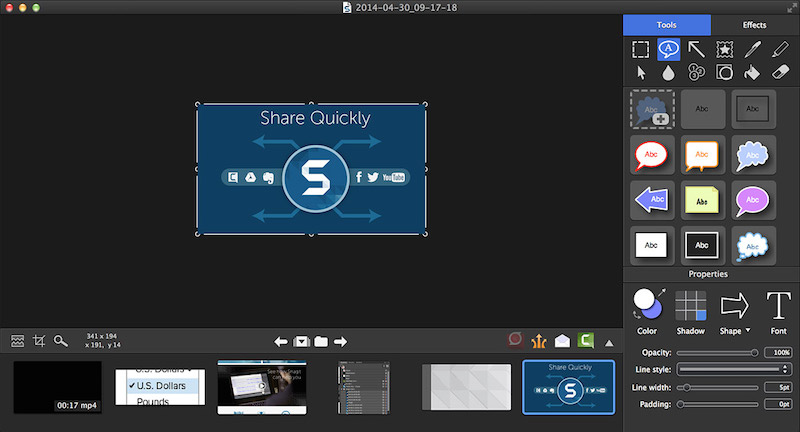Open the Line style dropdown
Image resolution: width=800 pixels, height=432 pixels.
[733, 369]
